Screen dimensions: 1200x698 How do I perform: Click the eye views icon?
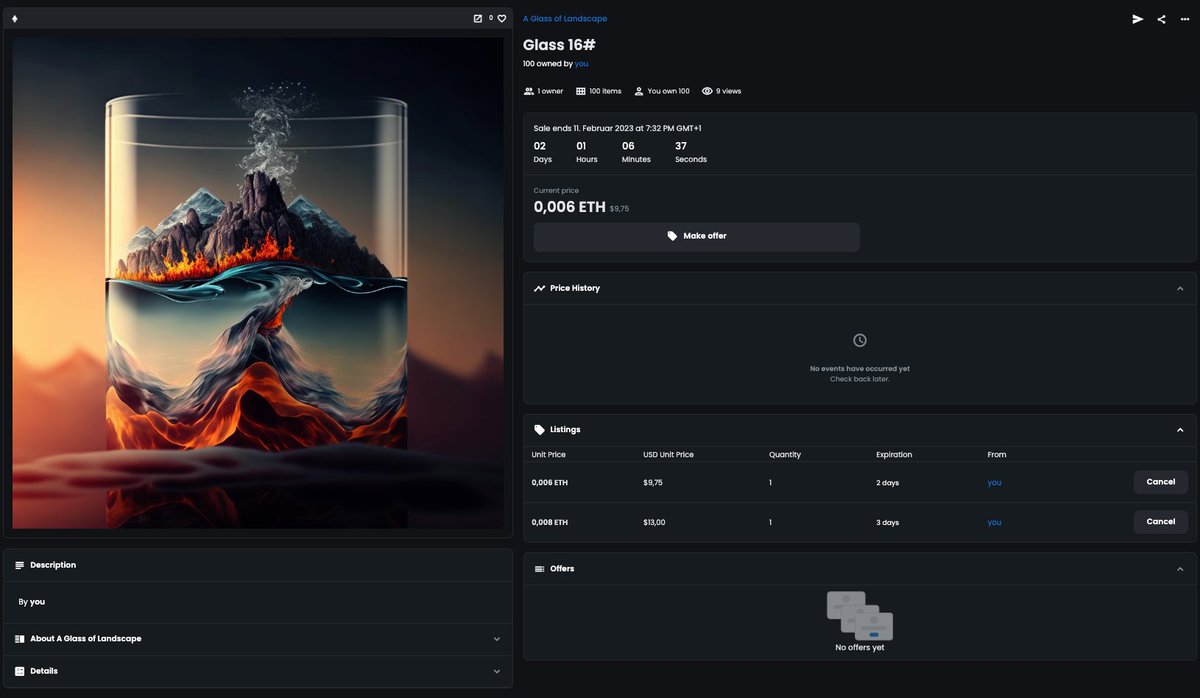(707, 91)
